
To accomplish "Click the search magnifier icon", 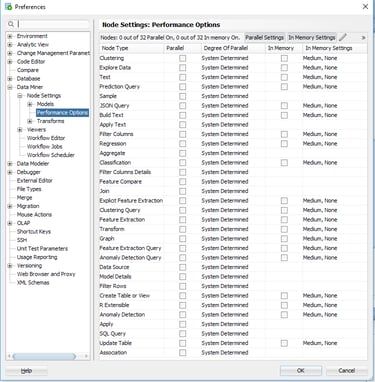I will pyautogui.click(x=11, y=24).
